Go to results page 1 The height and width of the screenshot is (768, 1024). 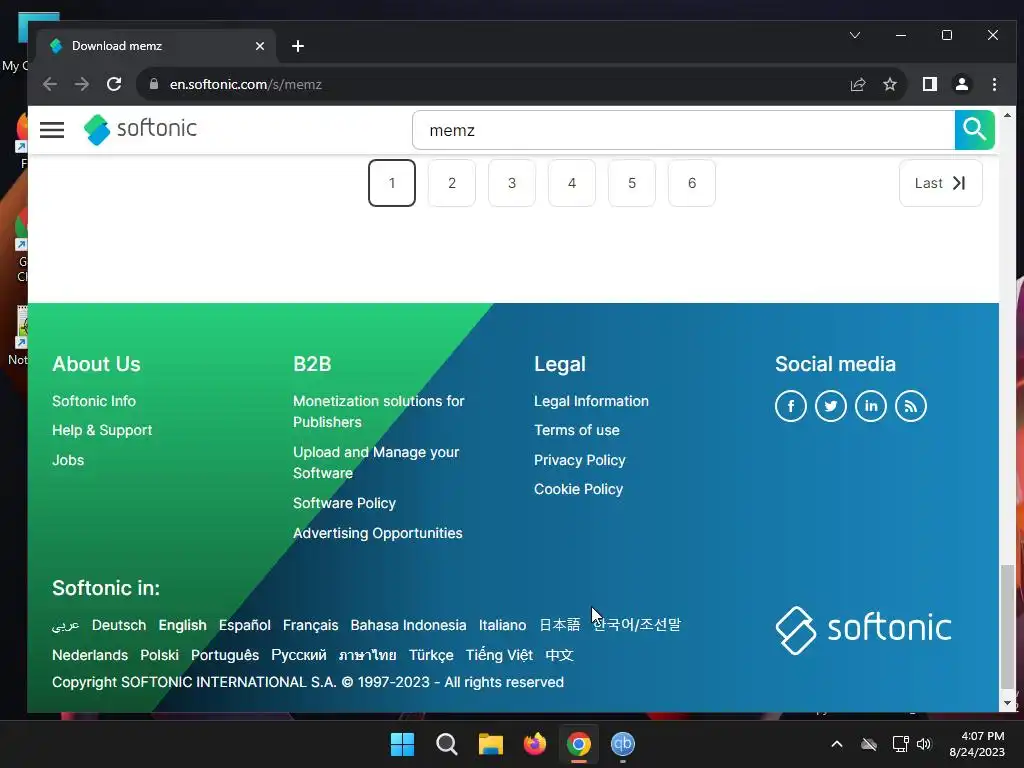pos(392,183)
